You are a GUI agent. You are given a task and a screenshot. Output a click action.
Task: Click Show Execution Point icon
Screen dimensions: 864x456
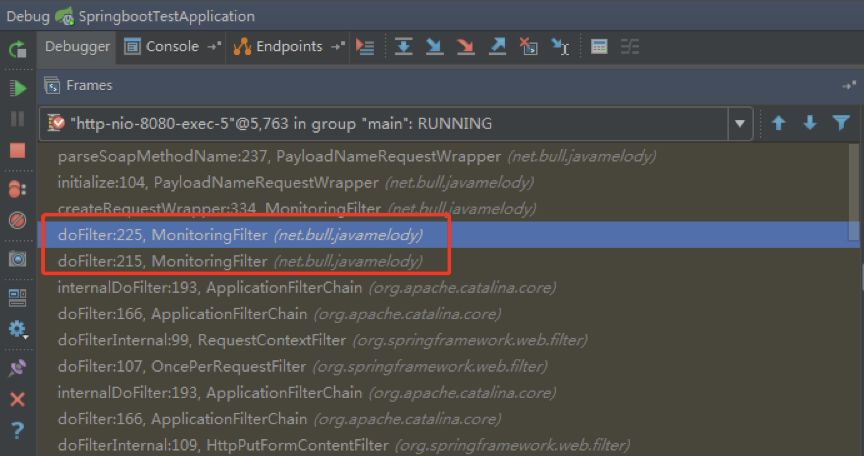365,47
